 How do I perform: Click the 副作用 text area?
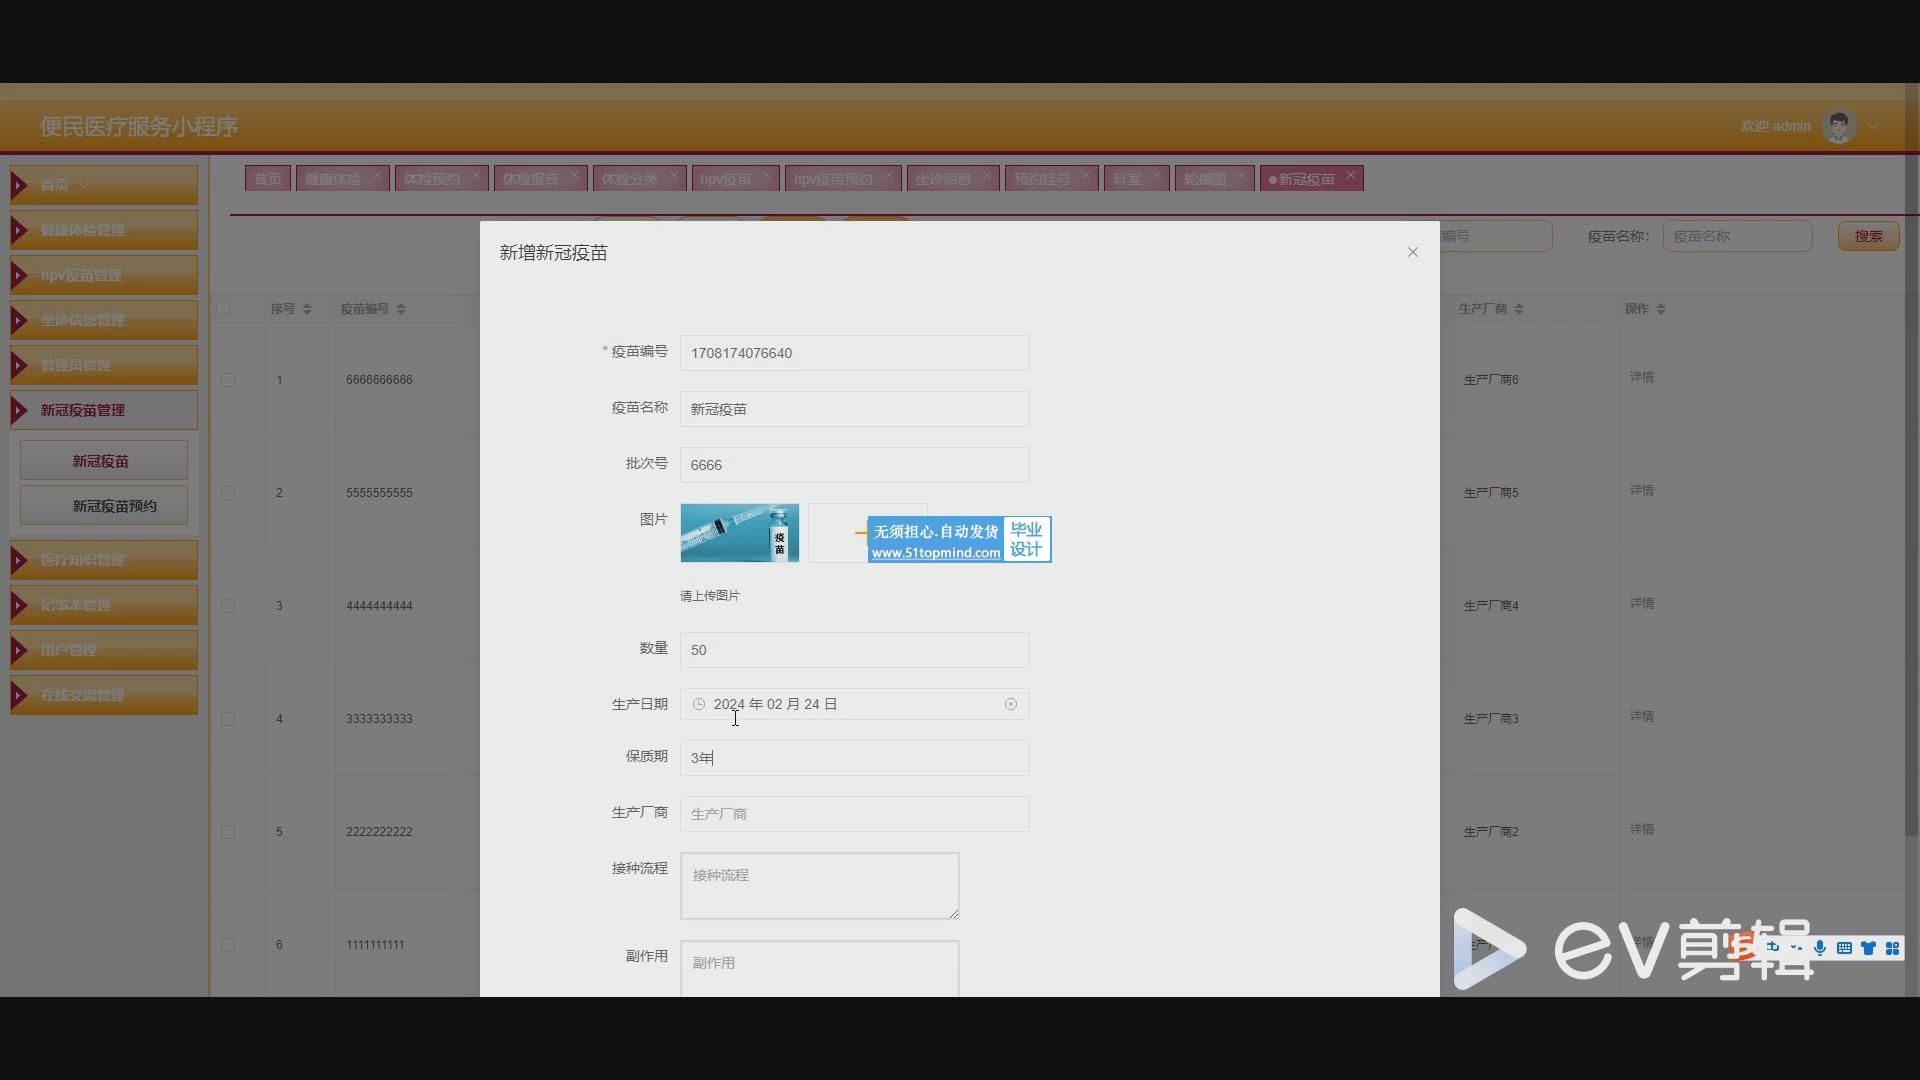point(819,968)
